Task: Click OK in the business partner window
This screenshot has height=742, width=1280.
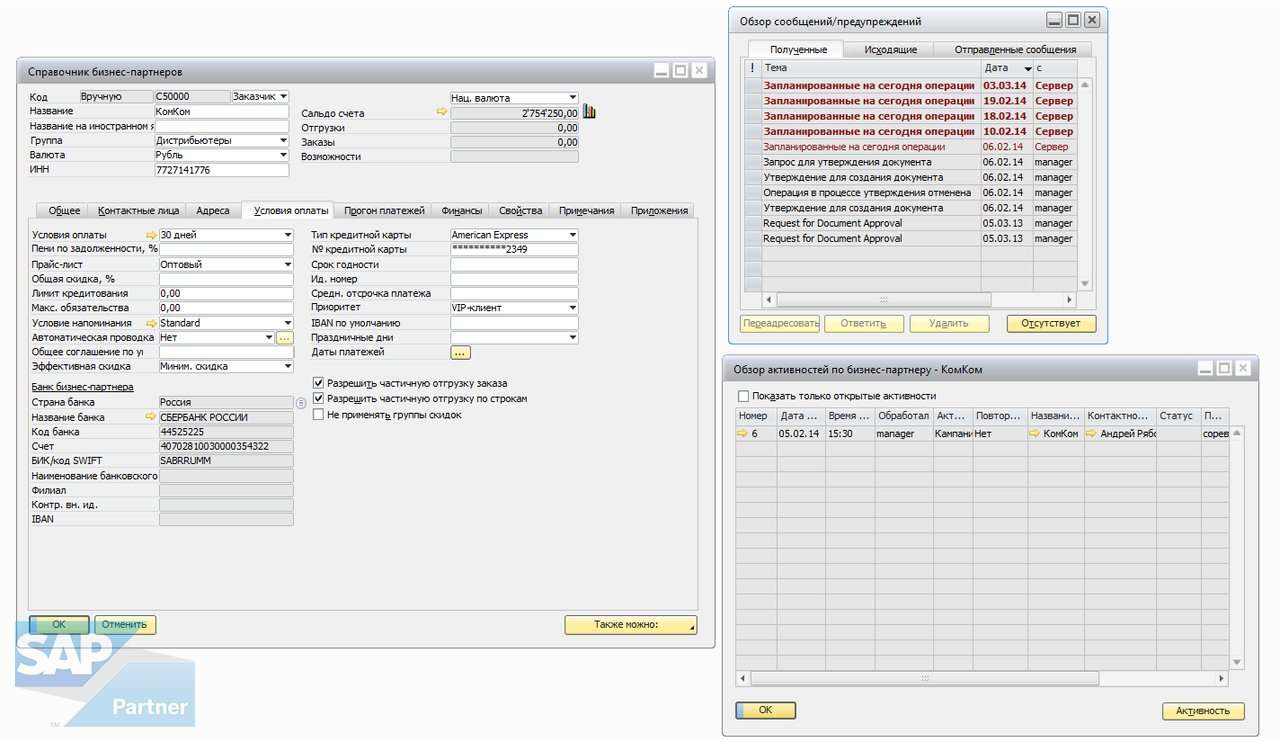Action: (59, 624)
